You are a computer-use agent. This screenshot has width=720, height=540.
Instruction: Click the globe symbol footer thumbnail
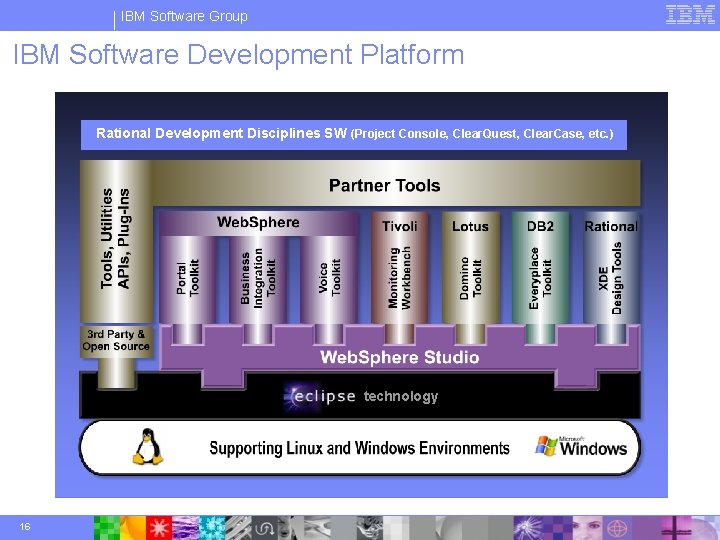617,528
